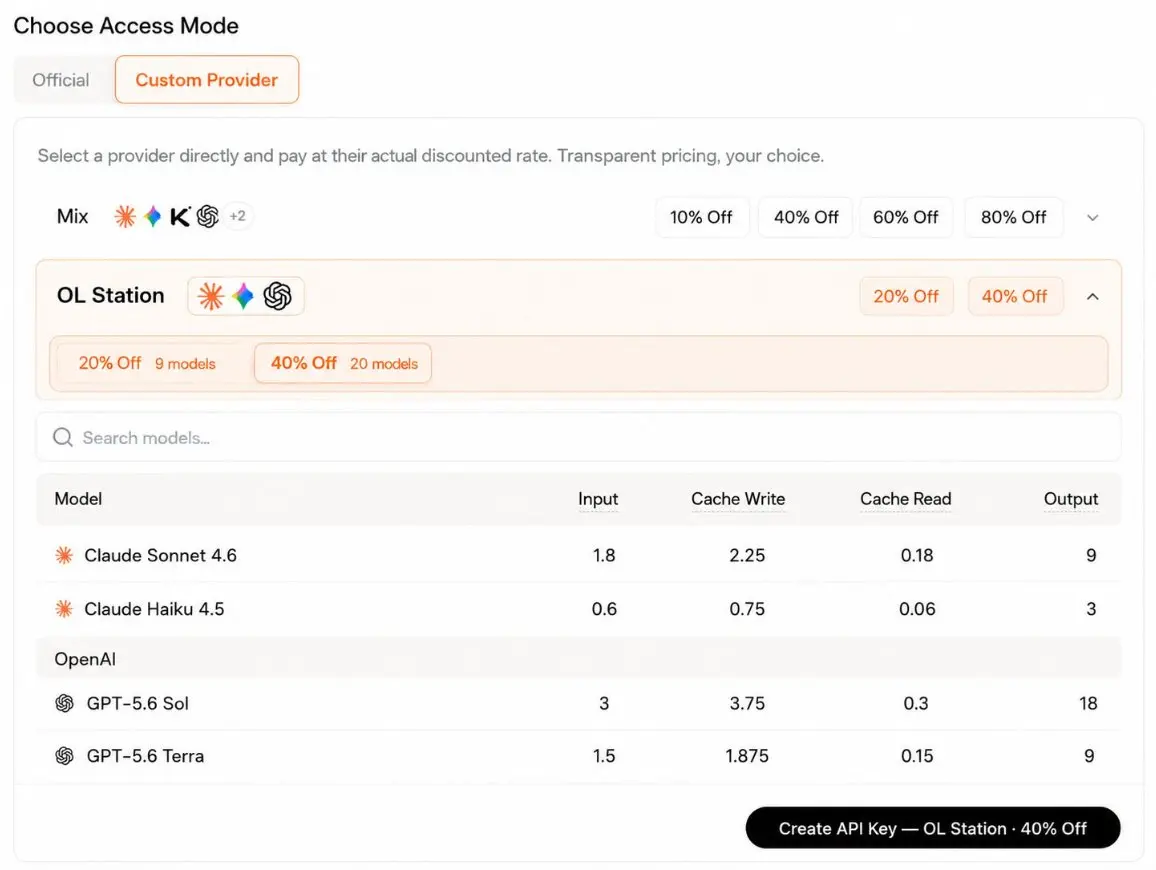Switch to the Official access mode tab
Viewport: 1156px width, 870px height.
(60, 80)
